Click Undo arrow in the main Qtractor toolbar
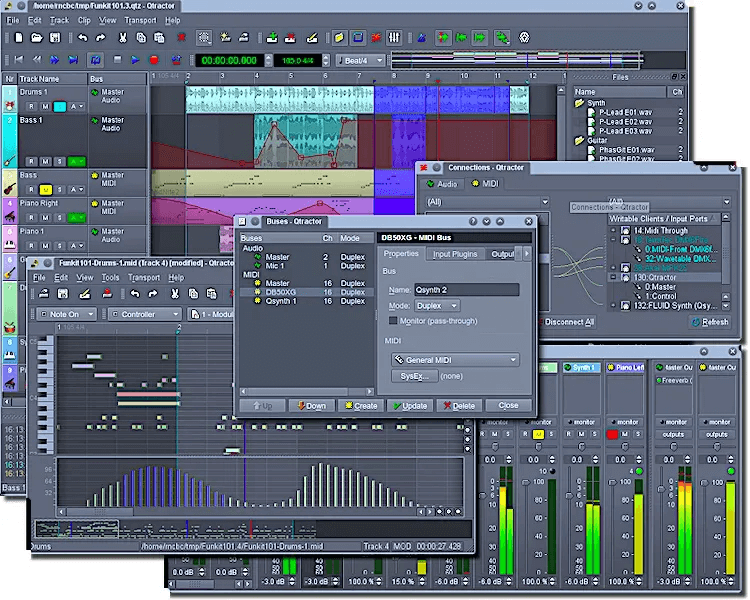750x600 pixels. click(83, 37)
